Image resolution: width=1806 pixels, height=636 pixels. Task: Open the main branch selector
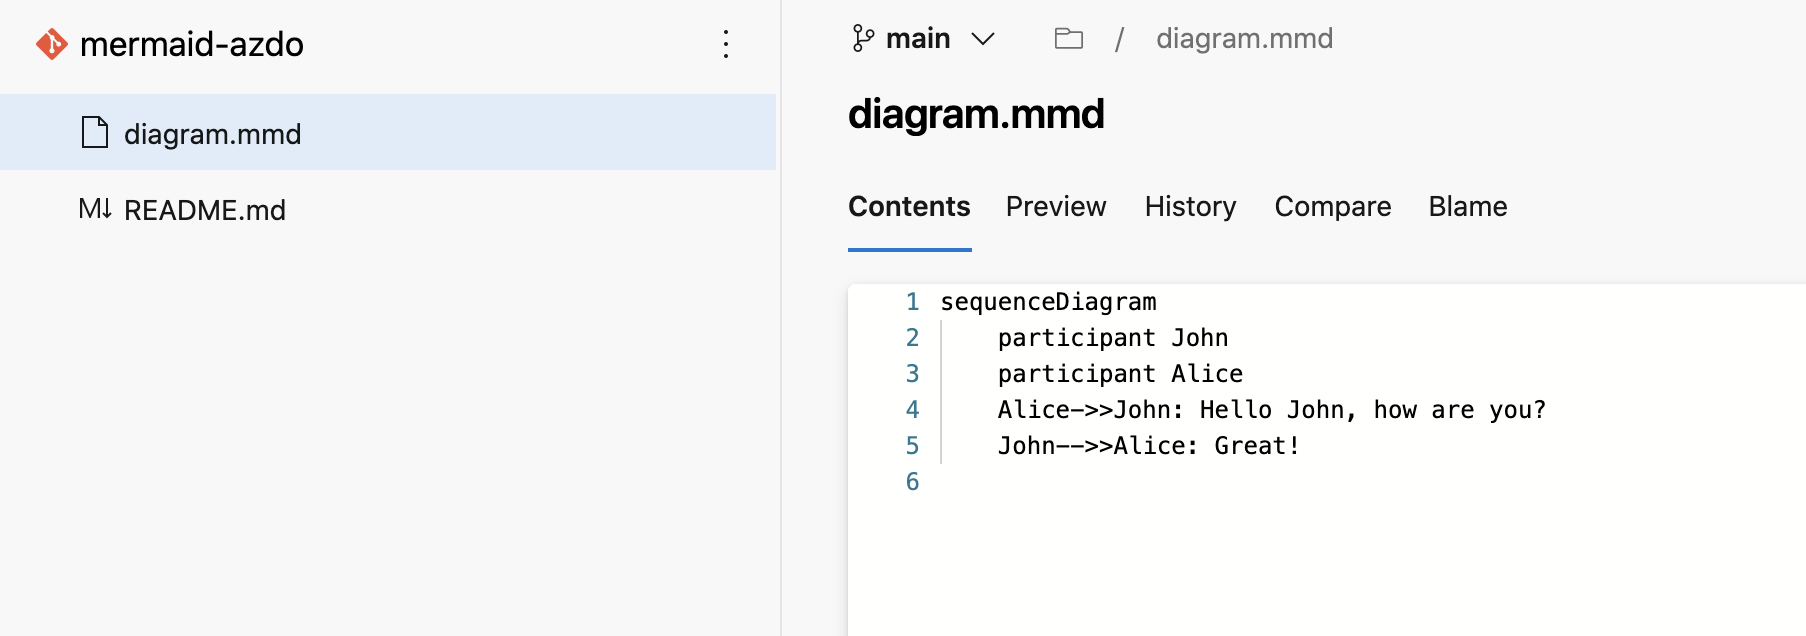[x=918, y=39]
